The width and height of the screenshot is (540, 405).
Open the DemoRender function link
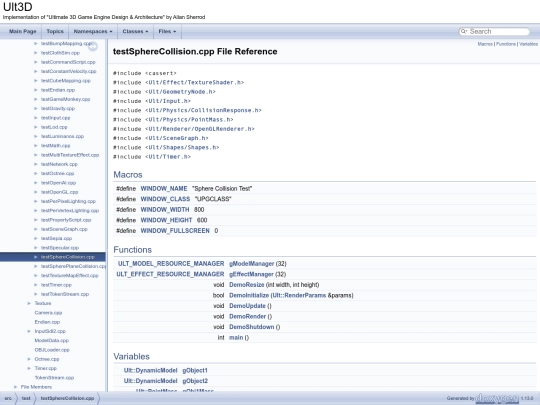(x=248, y=316)
